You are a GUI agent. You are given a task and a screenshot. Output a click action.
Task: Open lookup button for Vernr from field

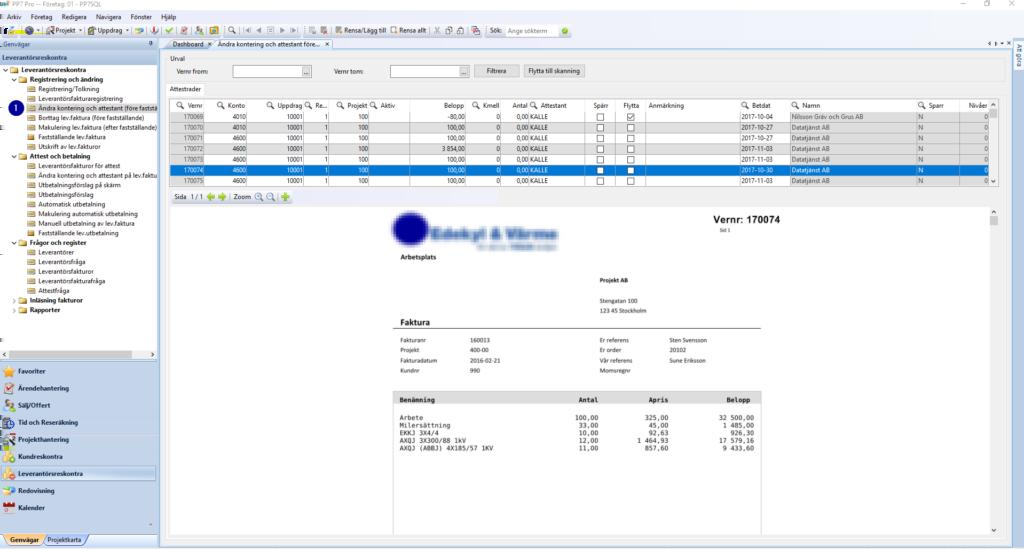pyautogui.click(x=306, y=72)
